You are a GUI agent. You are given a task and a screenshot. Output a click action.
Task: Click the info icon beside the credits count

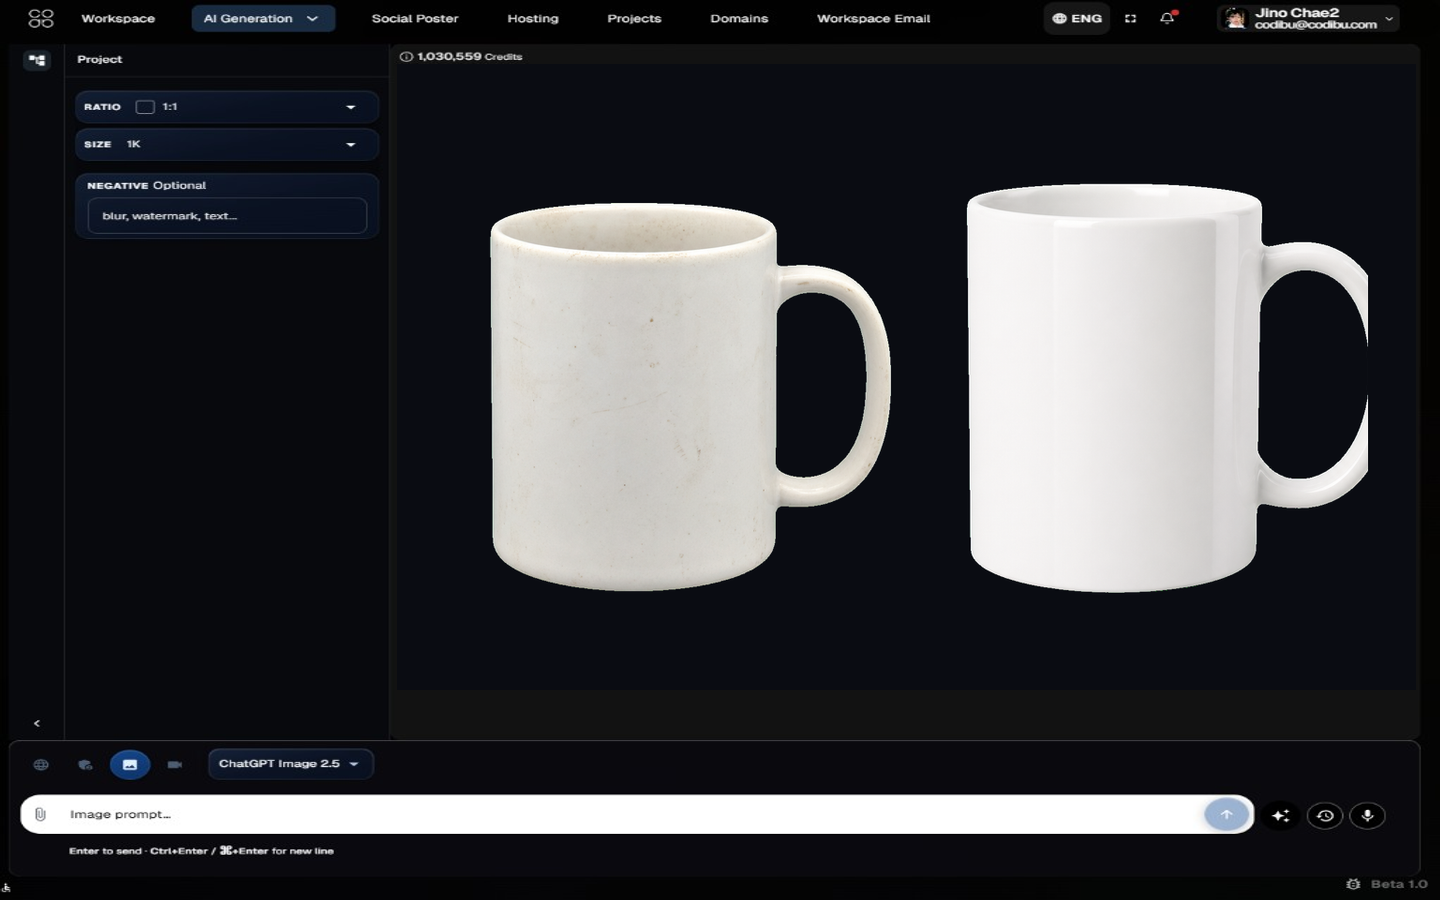(x=406, y=57)
